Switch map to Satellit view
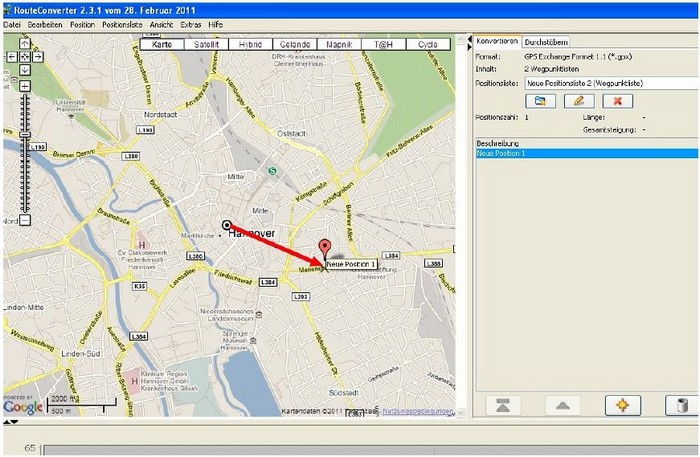The width and height of the screenshot is (700, 457). click(206, 44)
